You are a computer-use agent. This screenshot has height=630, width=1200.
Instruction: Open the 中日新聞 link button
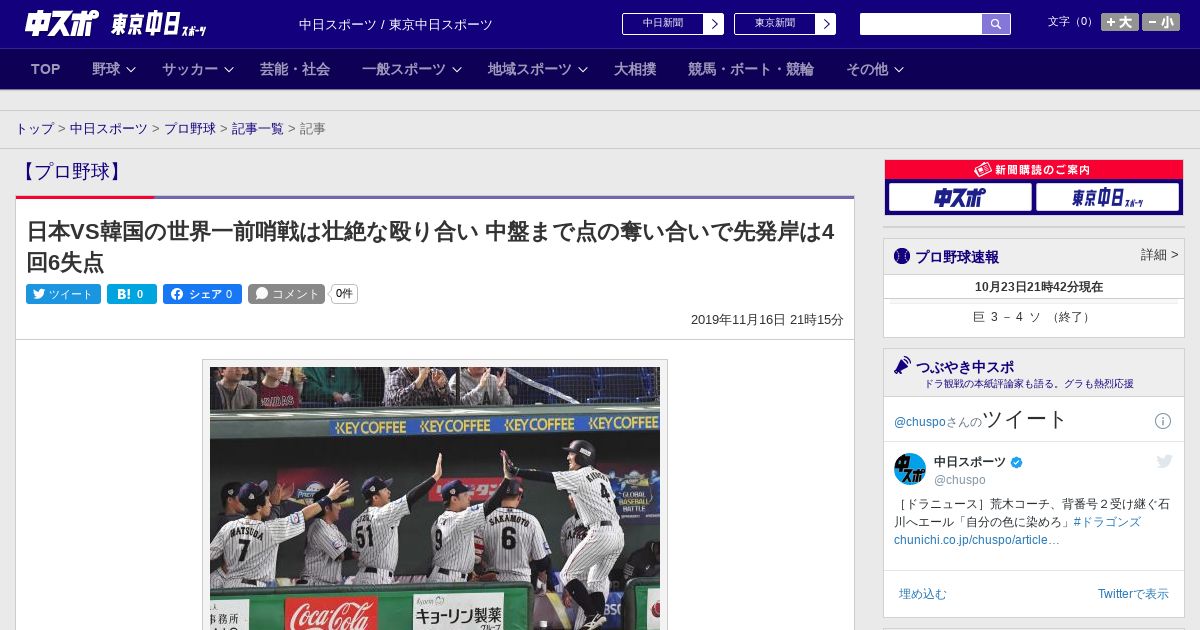click(x=663, y=24)
